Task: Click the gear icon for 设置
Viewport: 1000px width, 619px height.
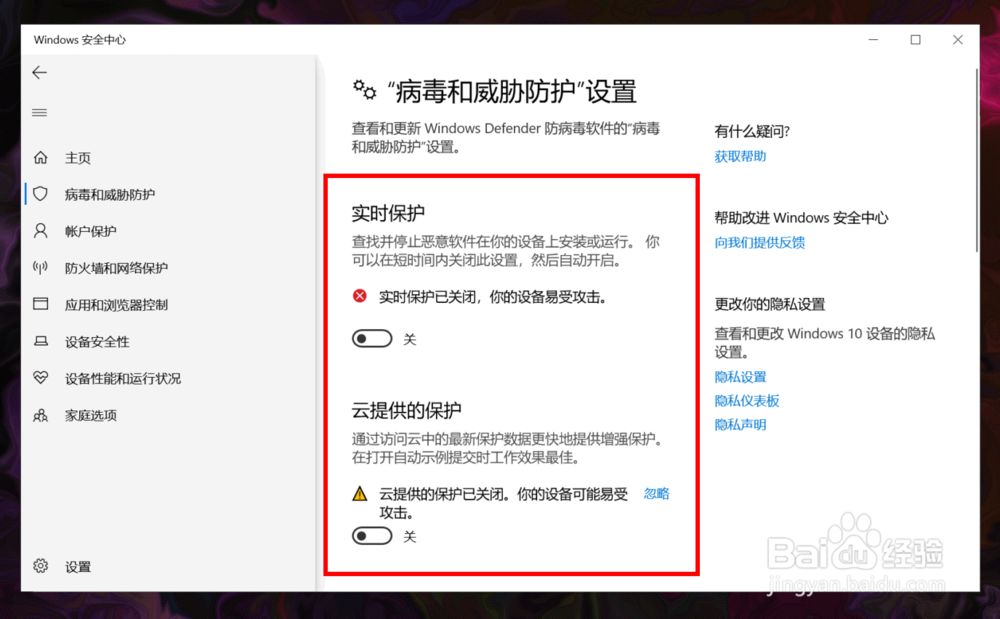Action: 41,566
